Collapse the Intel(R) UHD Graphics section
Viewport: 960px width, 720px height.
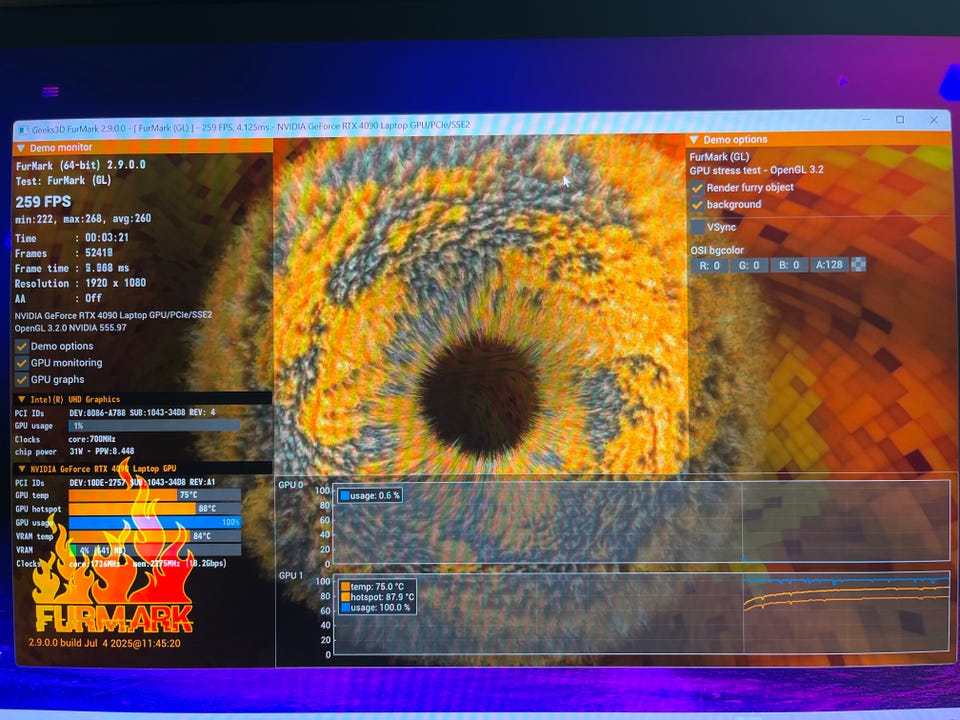pos(22,399)
